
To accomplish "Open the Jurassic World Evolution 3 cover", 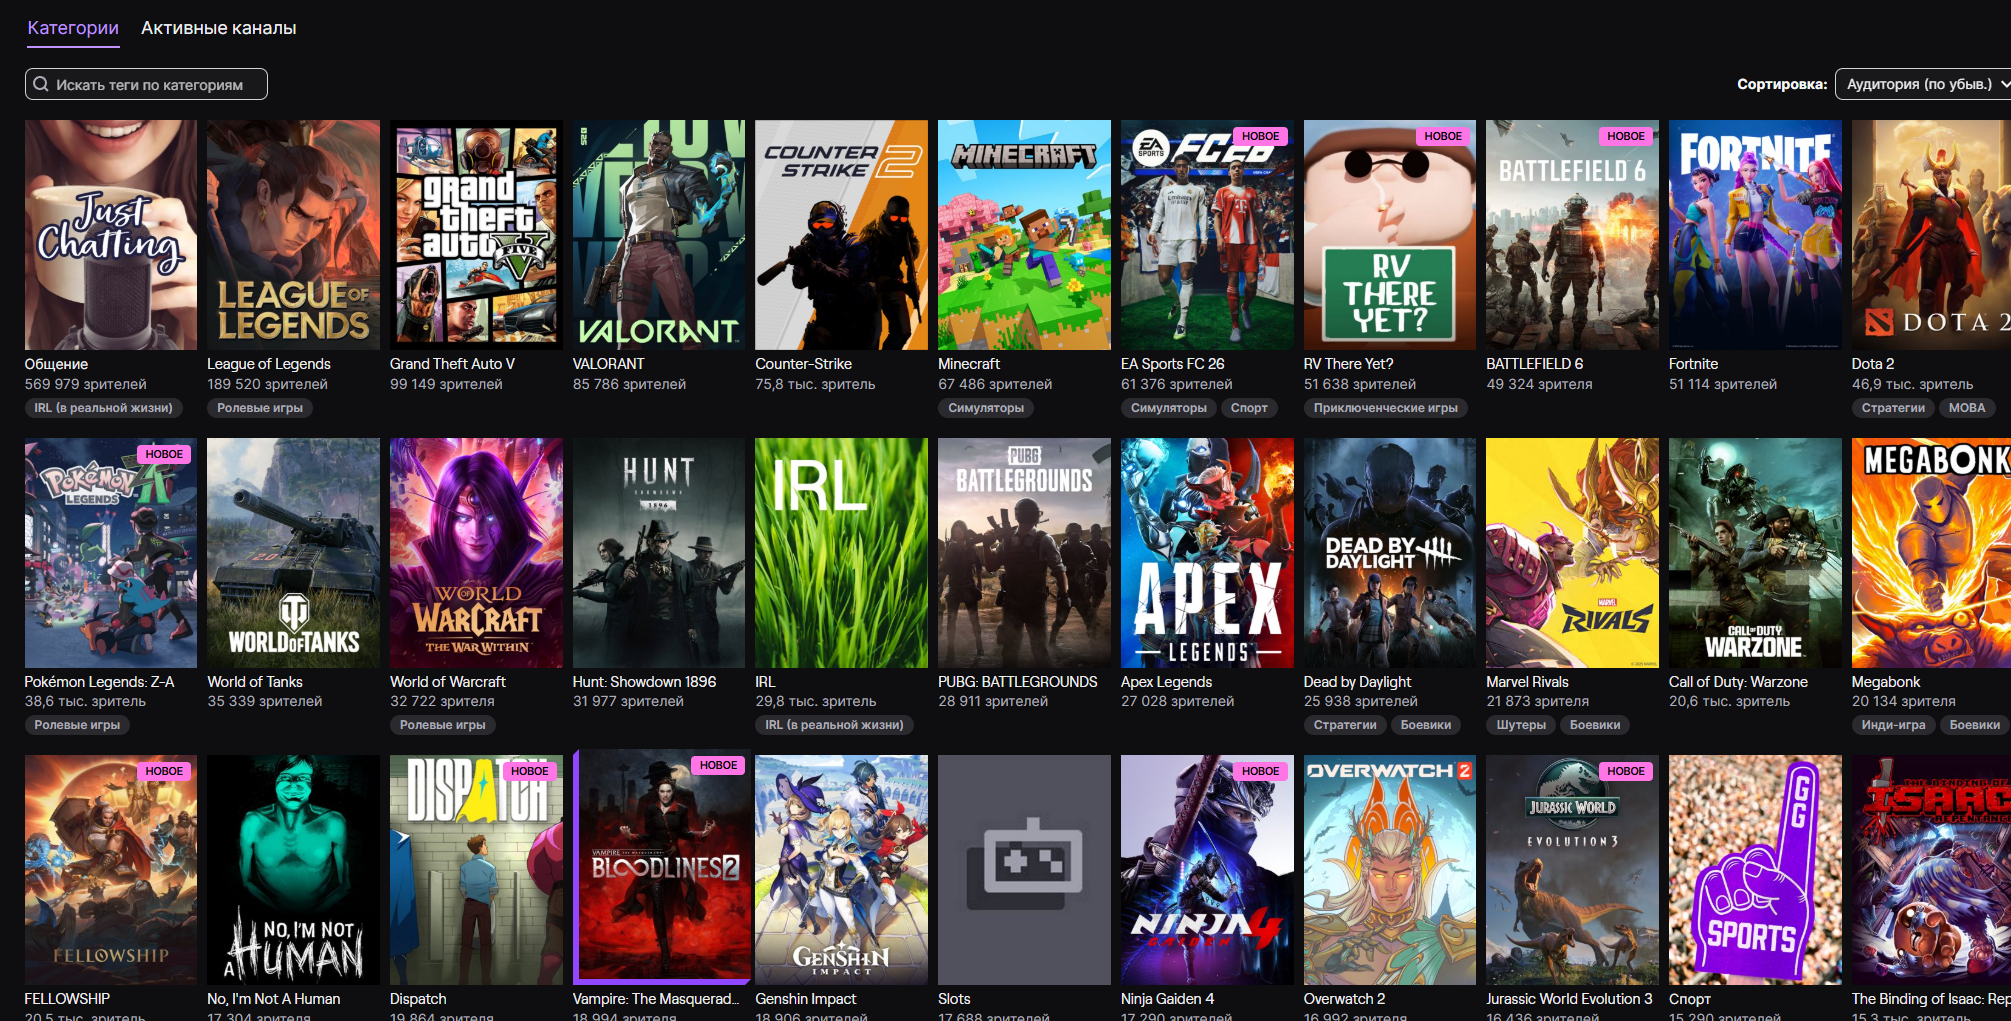I will point(1572,870).
